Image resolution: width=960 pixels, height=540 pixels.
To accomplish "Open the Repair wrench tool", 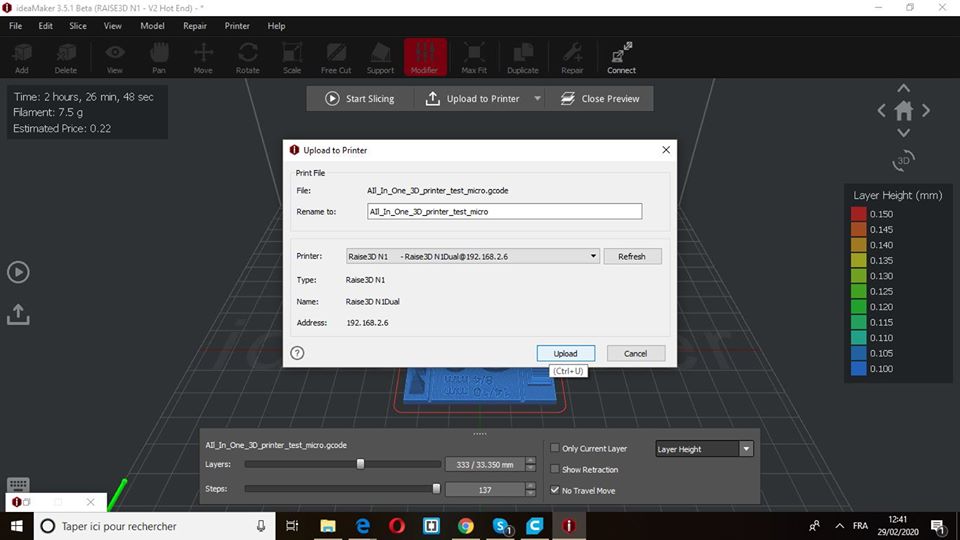I will pyautogui.click(x=572, y=58).
